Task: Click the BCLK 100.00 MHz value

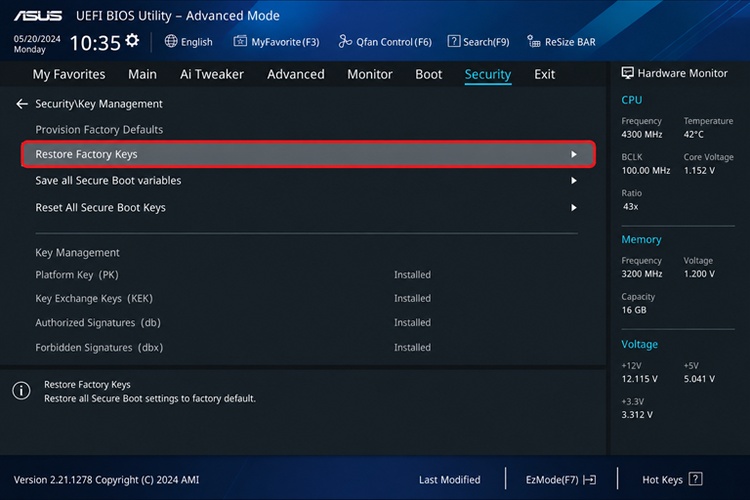Action: pyautogui.click(x=646, y=170)
